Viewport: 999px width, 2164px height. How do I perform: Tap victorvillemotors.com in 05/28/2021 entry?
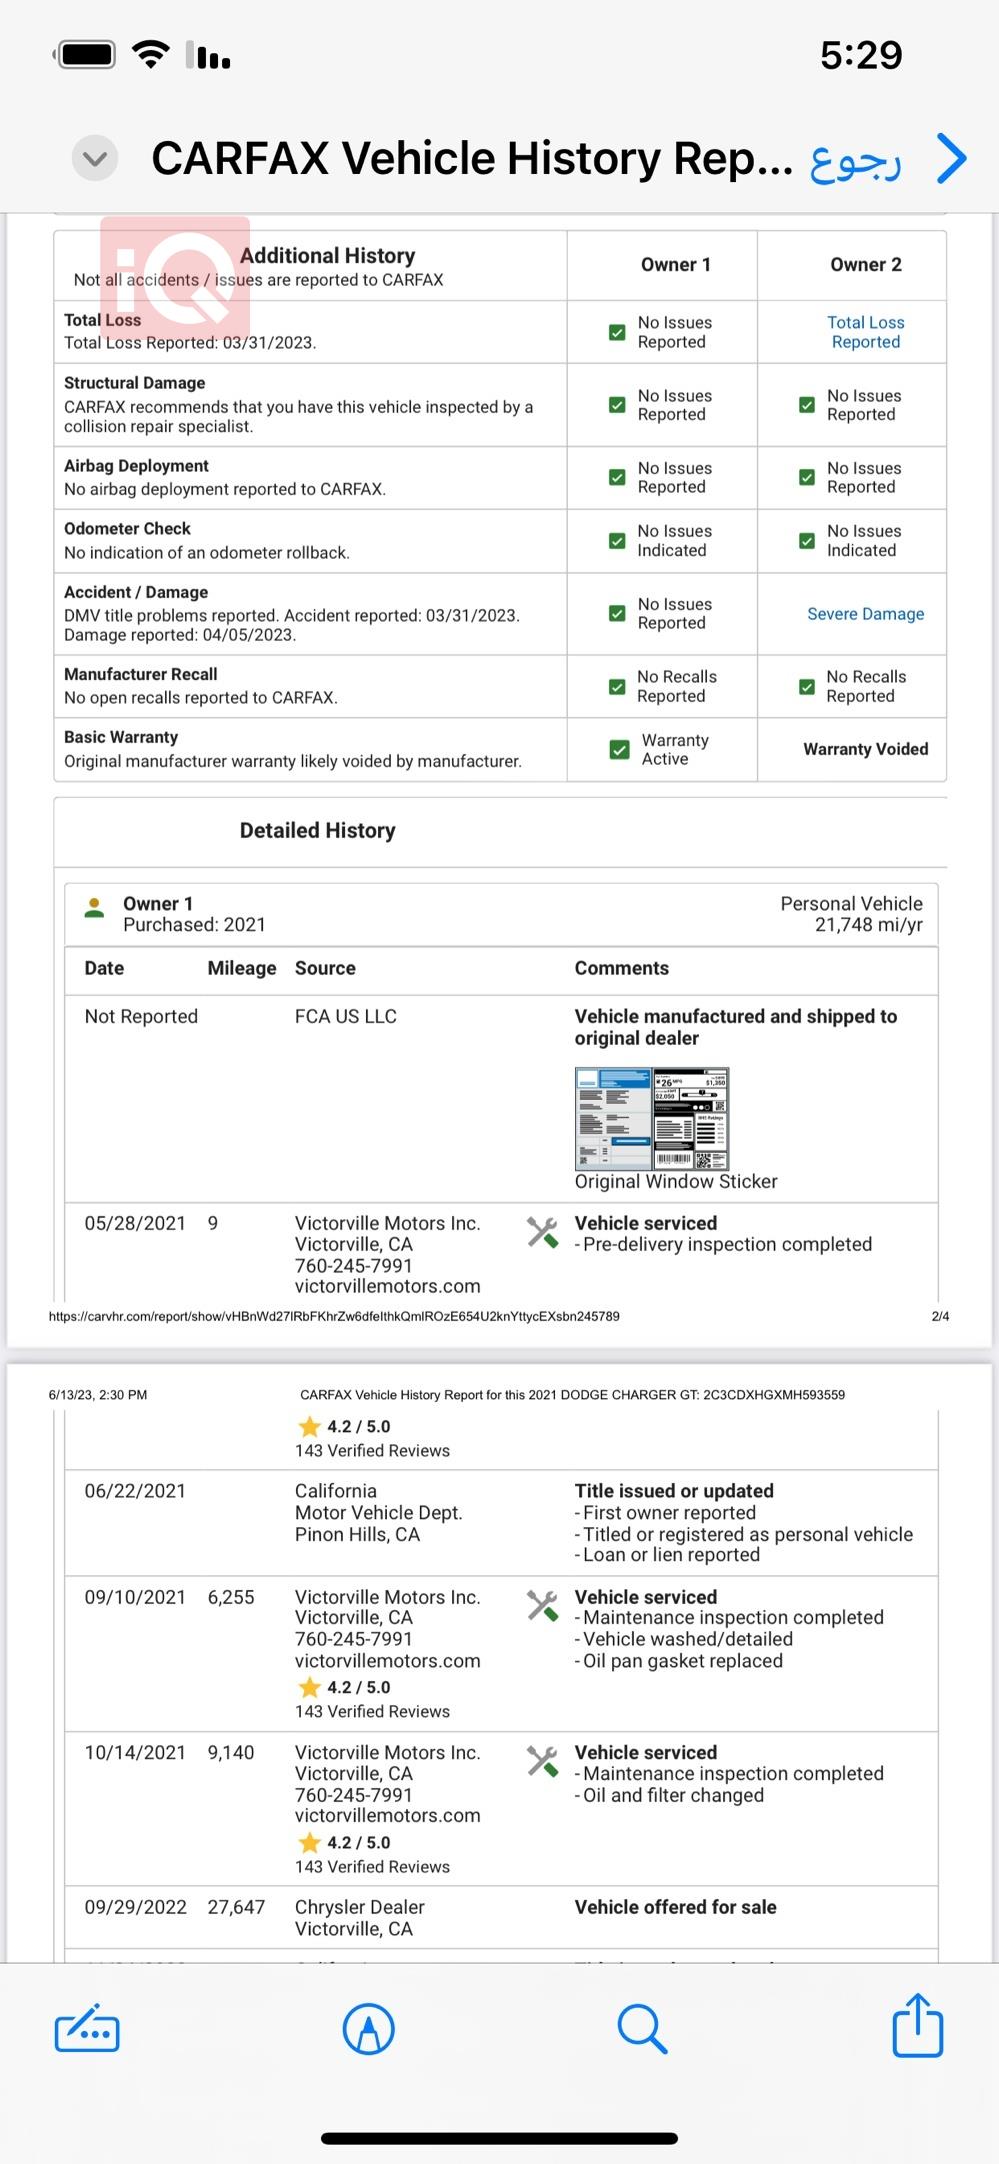pos(387,1286)
